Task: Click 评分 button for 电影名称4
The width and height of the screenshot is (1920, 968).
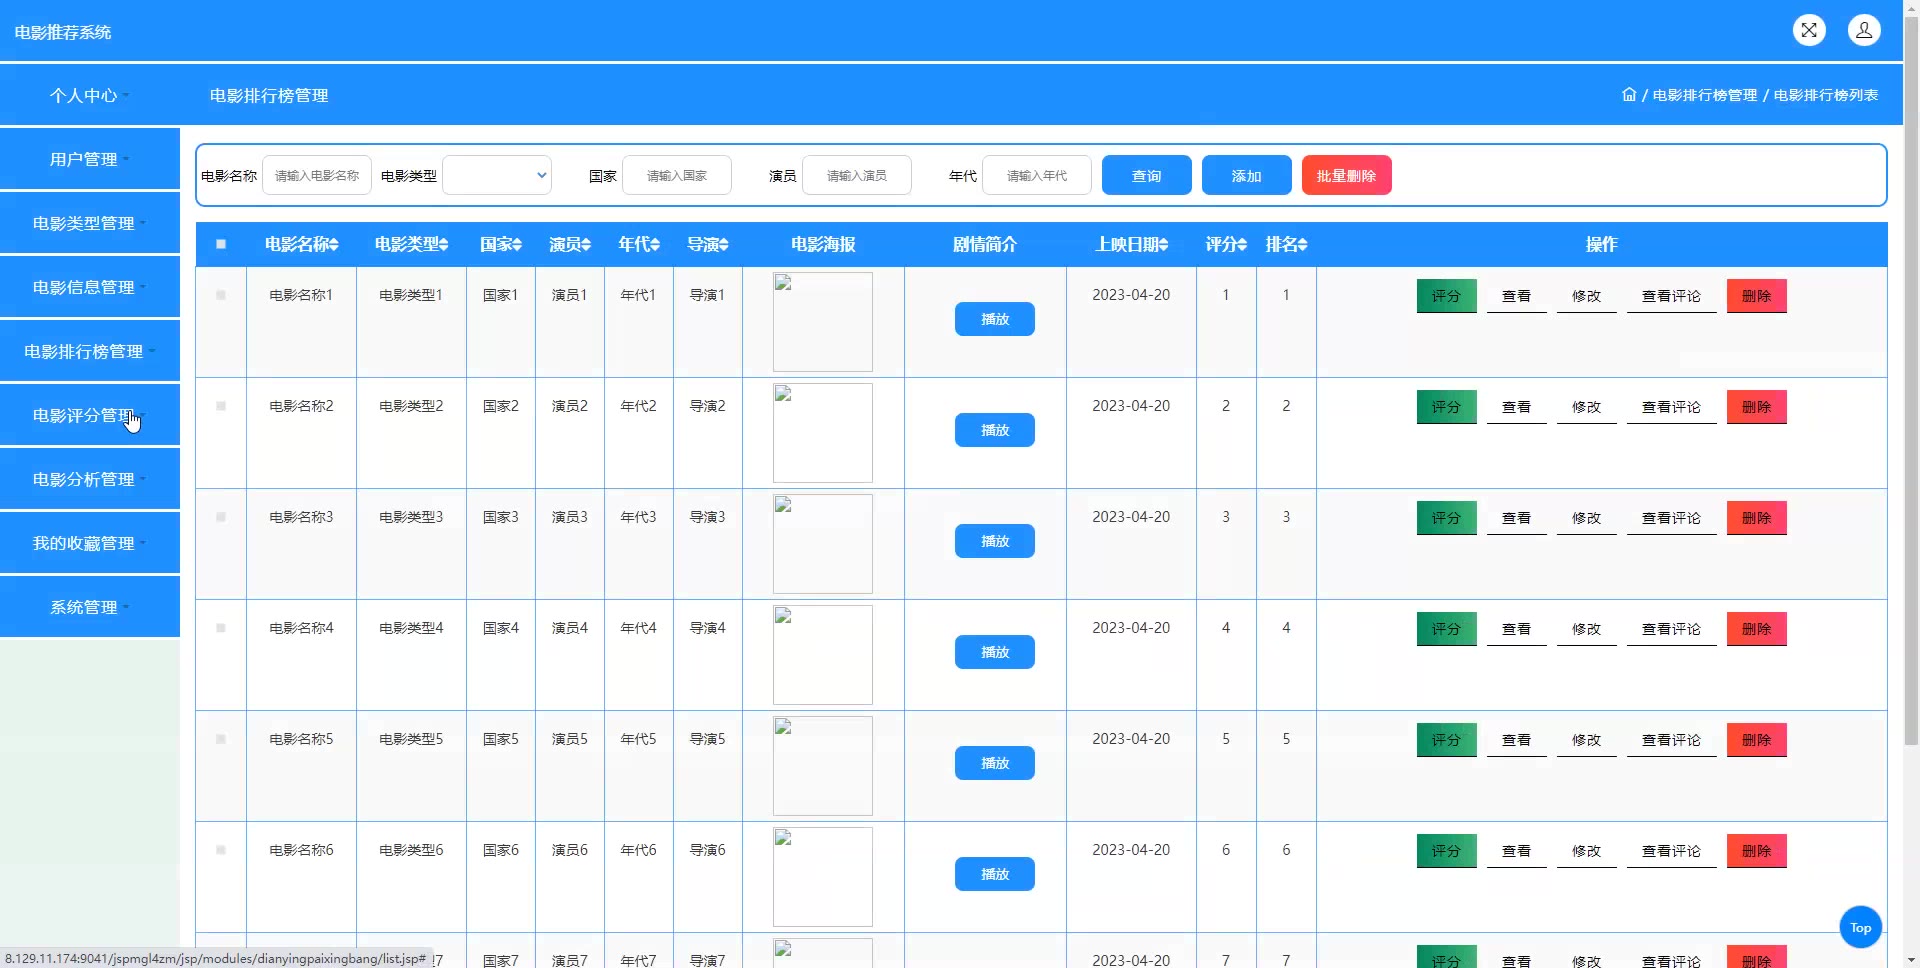Action: click(1447, 629)
